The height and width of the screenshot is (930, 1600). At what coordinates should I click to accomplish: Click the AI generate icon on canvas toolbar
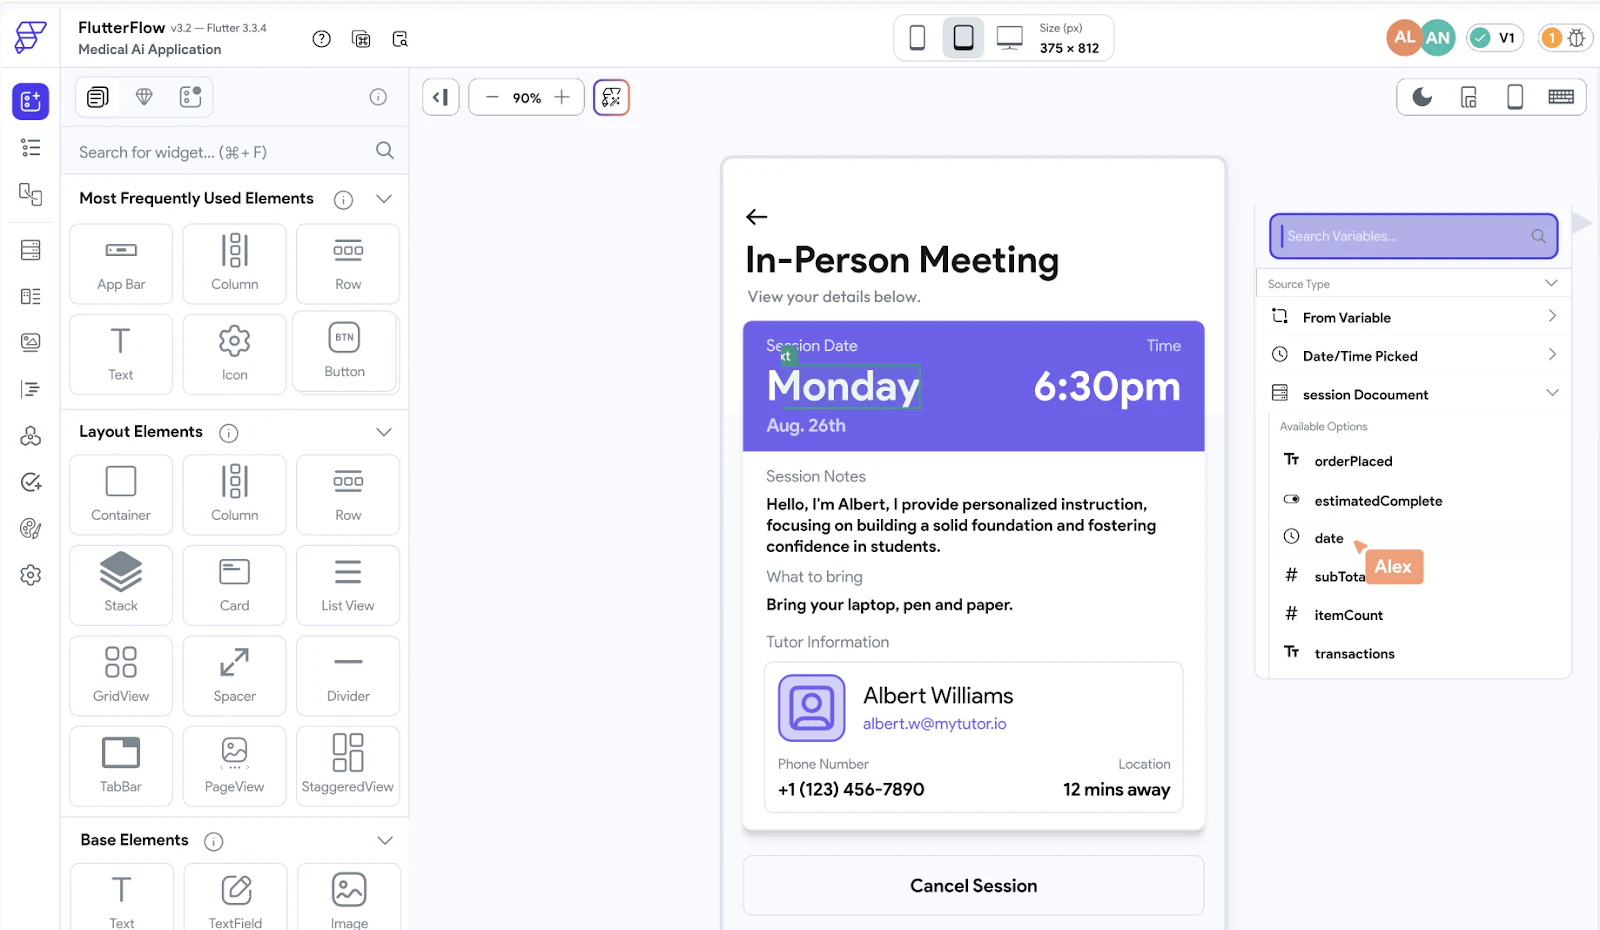coord(611,97)
